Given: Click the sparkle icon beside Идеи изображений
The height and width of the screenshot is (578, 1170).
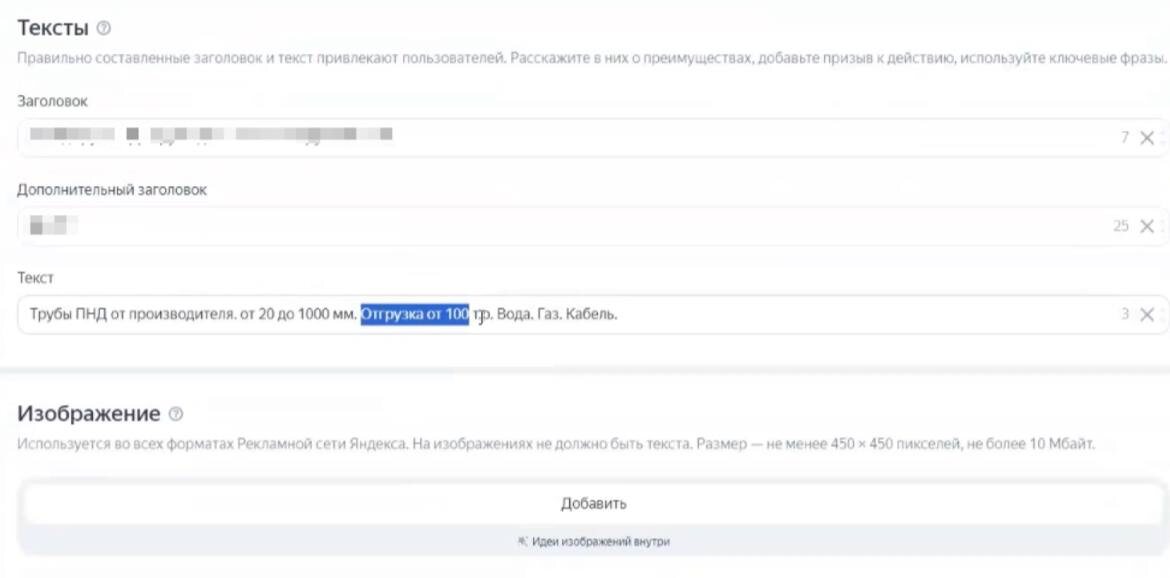Looking at the screenshot, I should pyautogui.click(x=522, y=541).
